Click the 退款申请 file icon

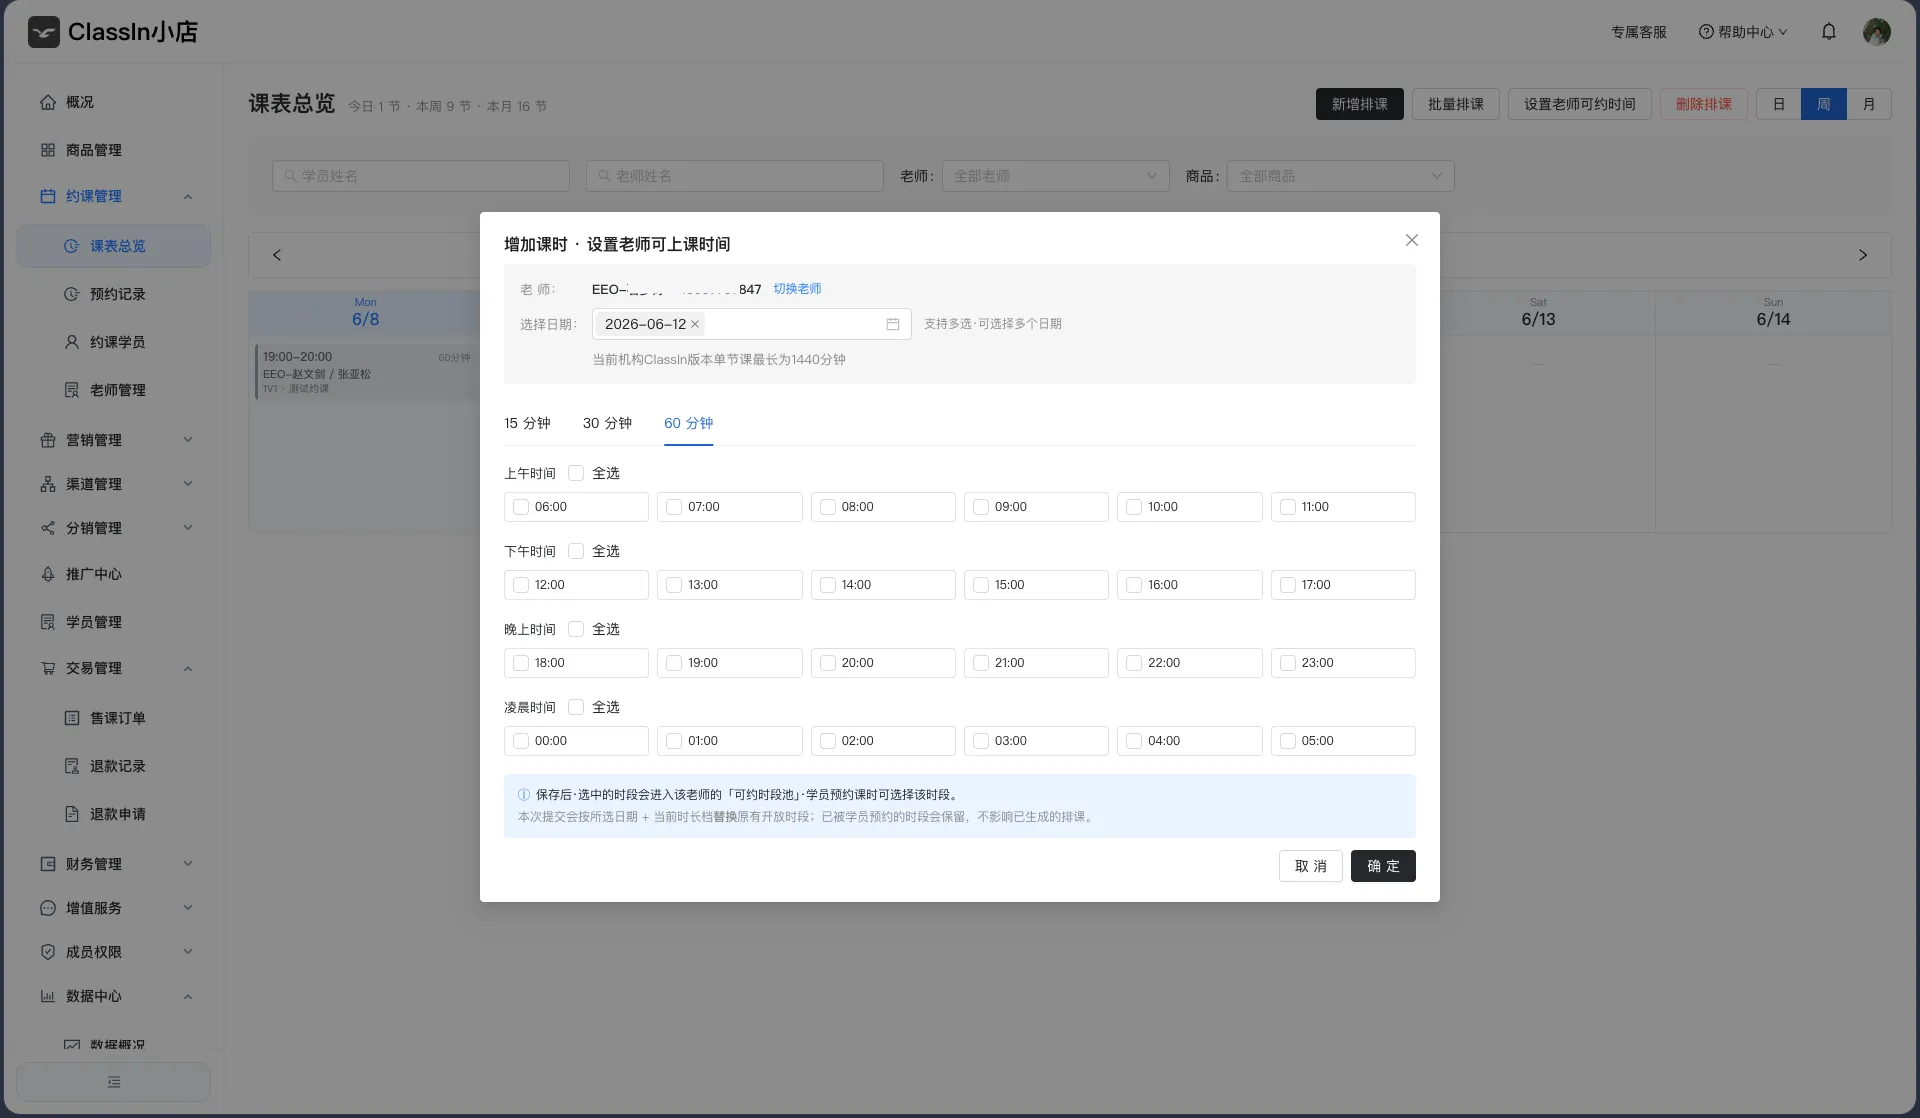[x=72, y=814]
